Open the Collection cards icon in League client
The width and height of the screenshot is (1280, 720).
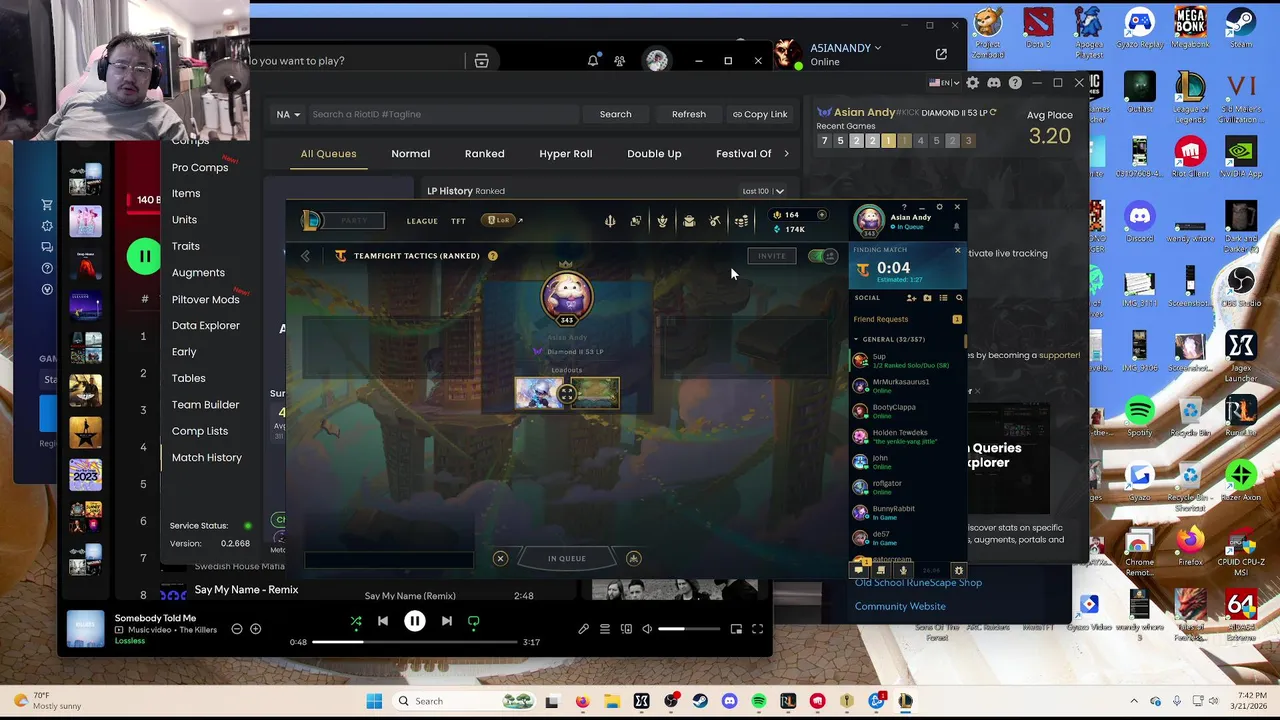click(636, 221)
